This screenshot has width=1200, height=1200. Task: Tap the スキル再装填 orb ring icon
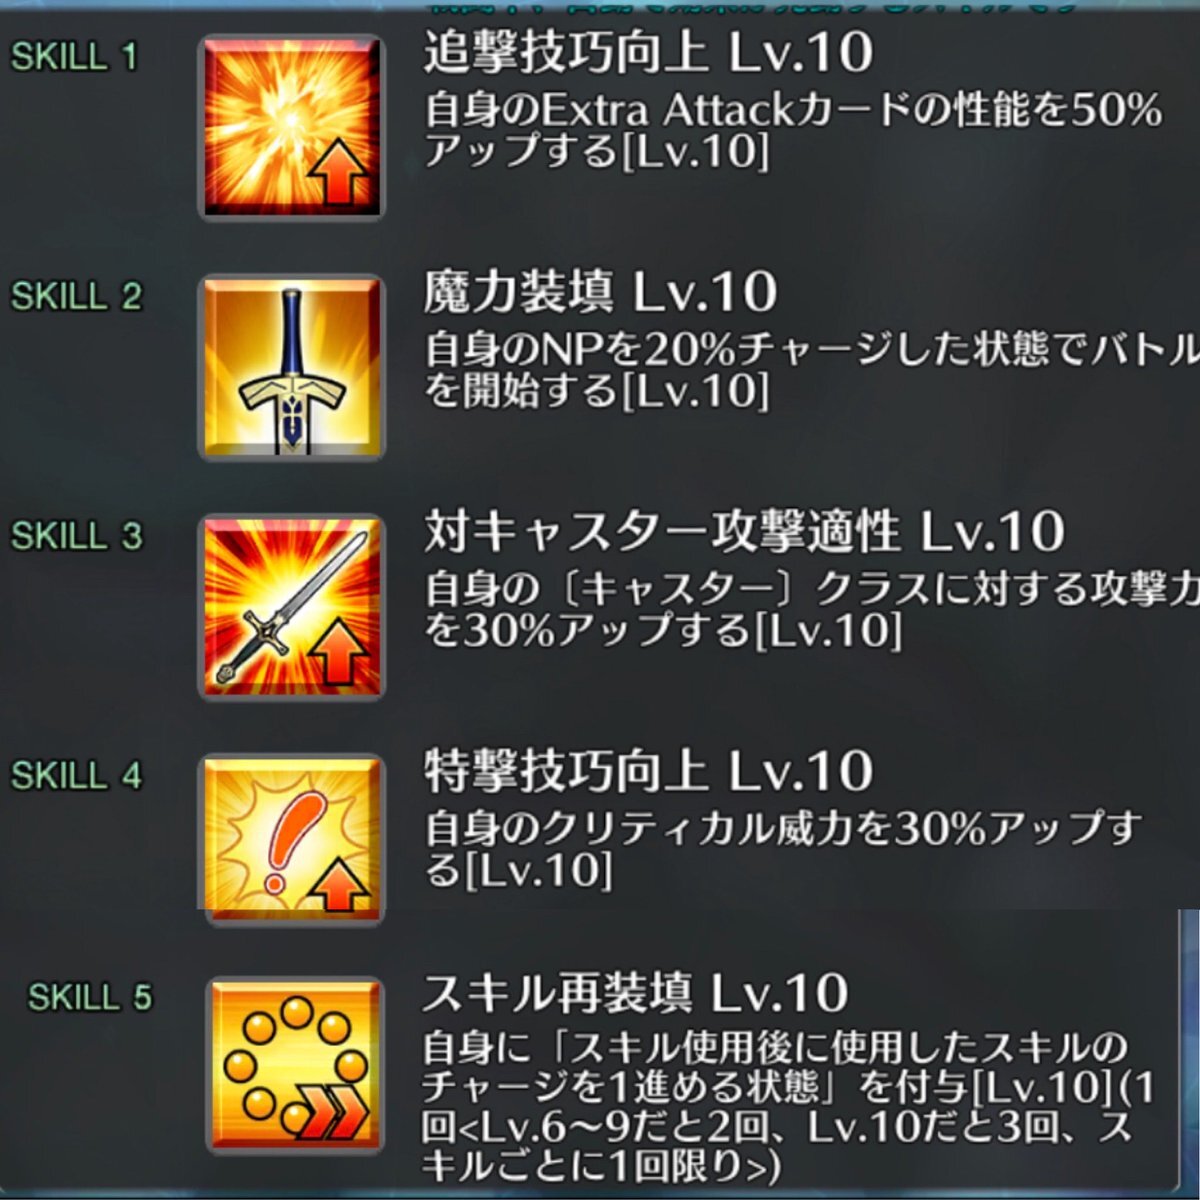[296, 1066]
